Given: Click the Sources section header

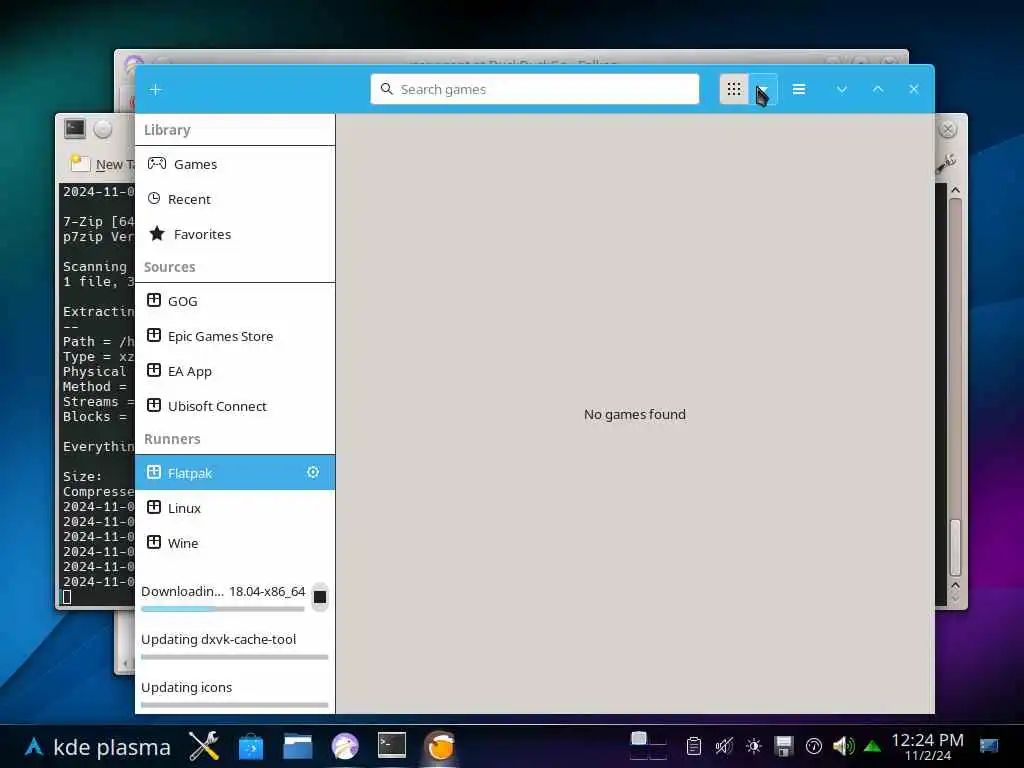Looking at the screenshot, I should tap(169, 267).
